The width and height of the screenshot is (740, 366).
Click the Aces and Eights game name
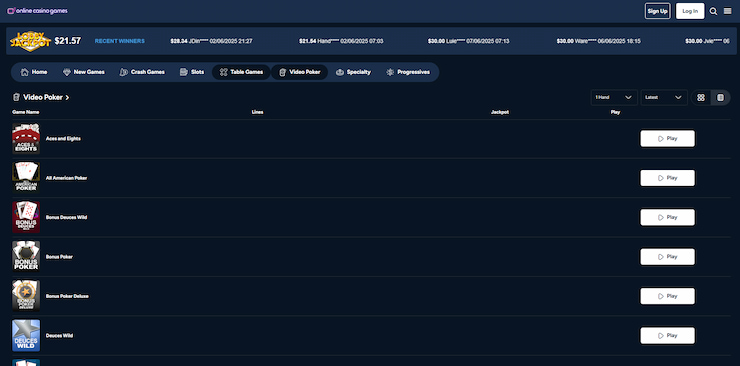(63, 139)
